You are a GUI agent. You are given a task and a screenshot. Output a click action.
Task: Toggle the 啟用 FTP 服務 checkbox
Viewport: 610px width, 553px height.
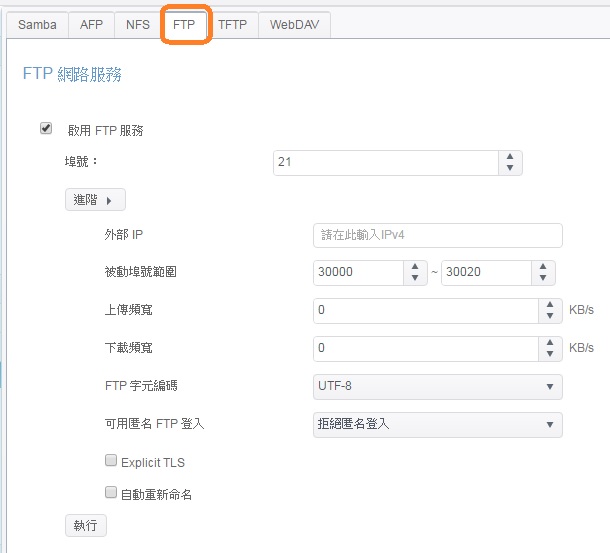46,128
